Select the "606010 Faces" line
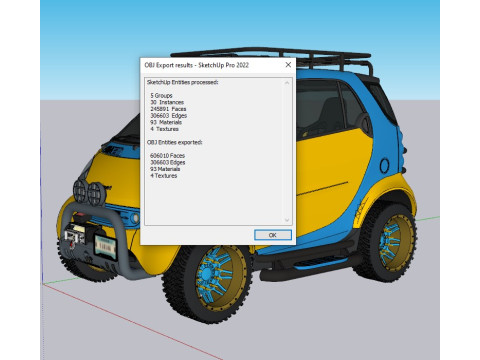The height and width of the screenshot is (360, 480). tap(167, 156)
